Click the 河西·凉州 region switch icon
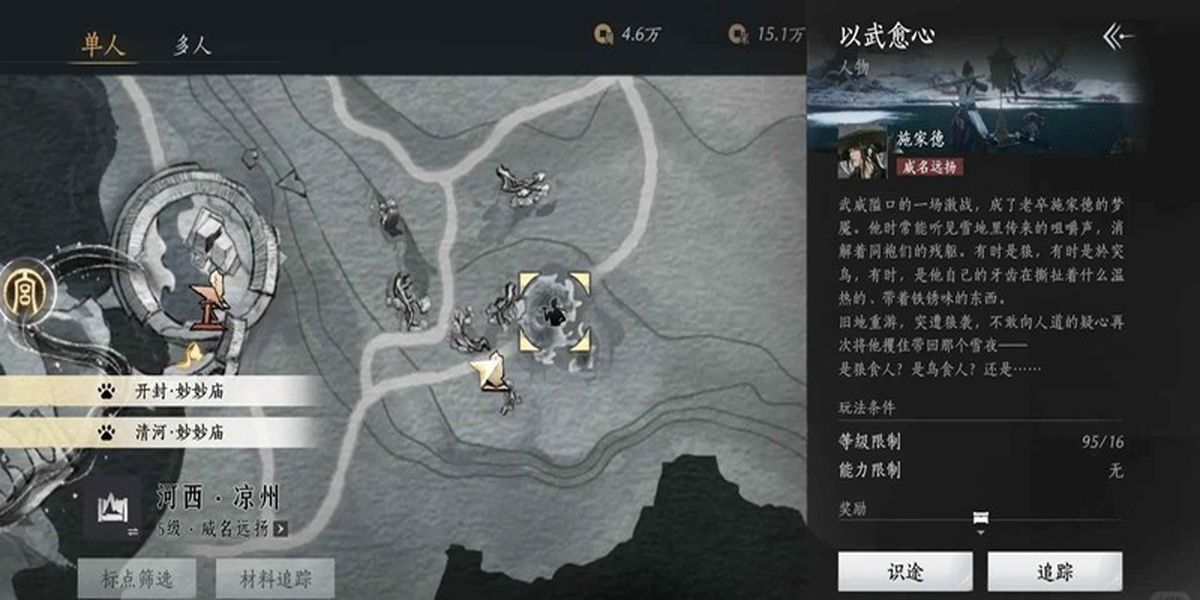This screenshot has height=600, width=1200. pyautogui.click(x=111, y=508)
